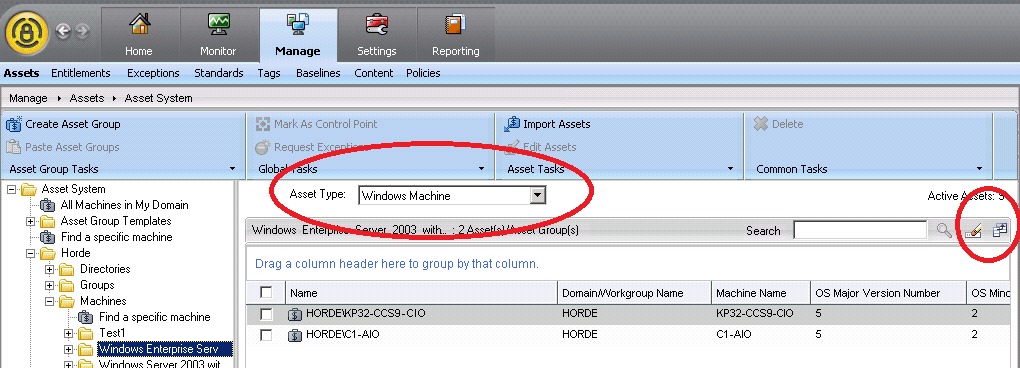This screenshot has height=368, width=1020.
Task: Expand the Common Tasks dropdown arrow
Action: (x=980, y=169)
